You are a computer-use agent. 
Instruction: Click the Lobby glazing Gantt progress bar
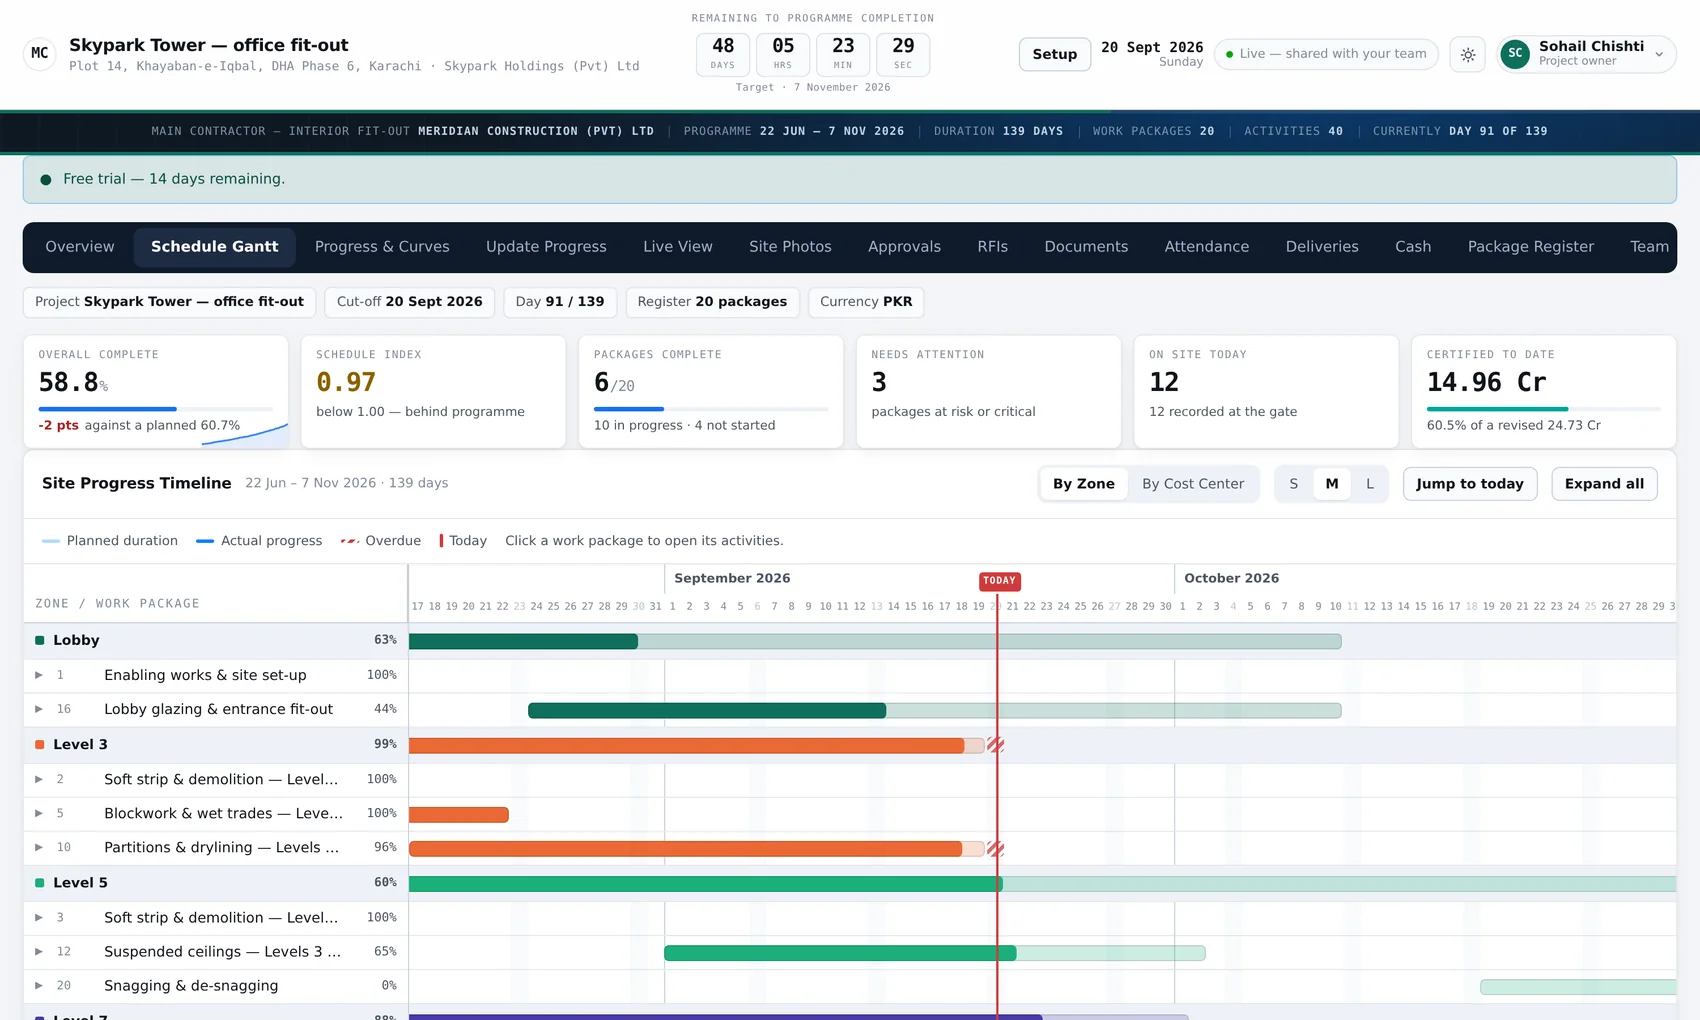[707, 711]
